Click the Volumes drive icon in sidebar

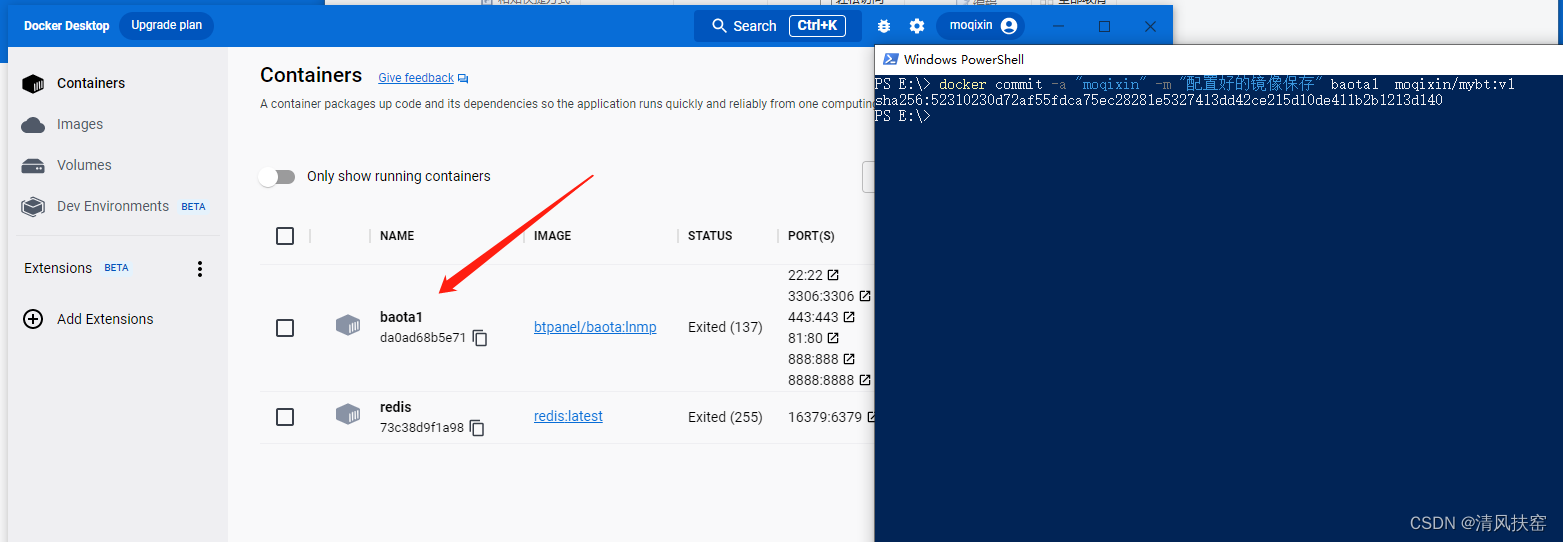33,165
